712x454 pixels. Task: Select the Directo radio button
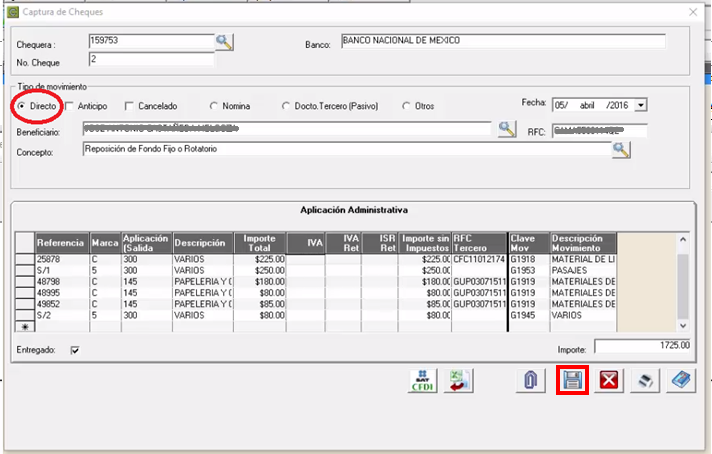21,106
